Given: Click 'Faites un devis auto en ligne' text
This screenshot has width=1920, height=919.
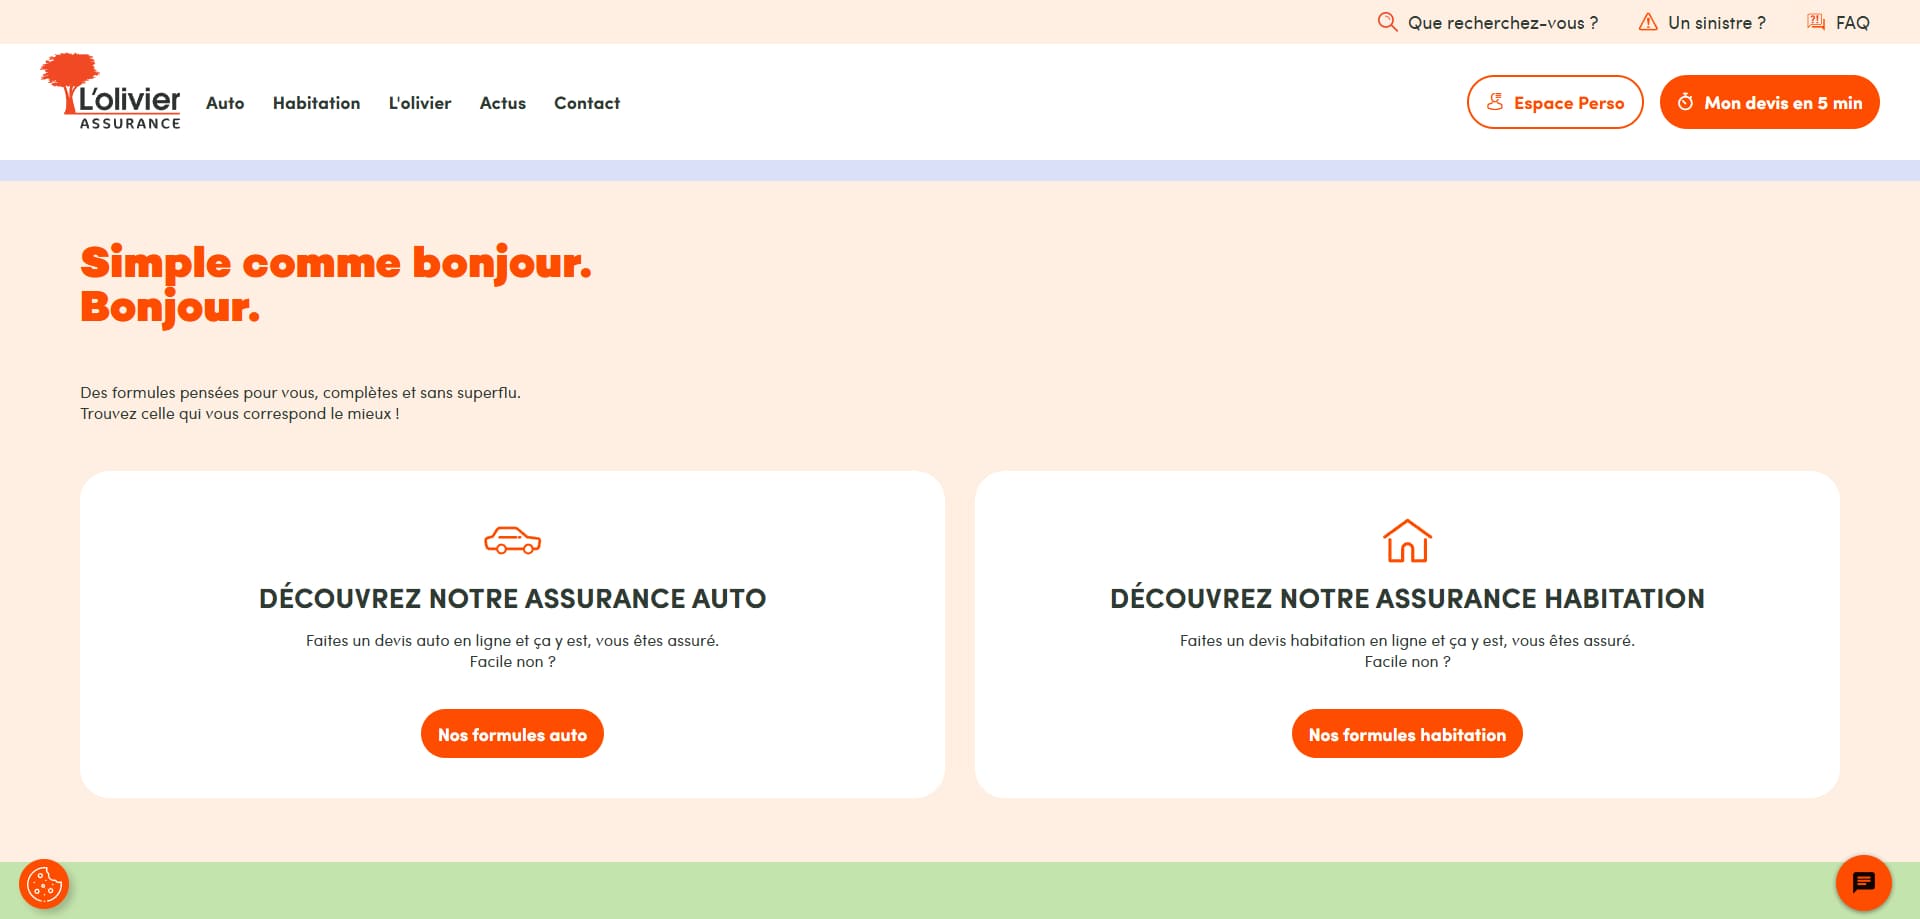Looking at the screenshot, I should [512, 651].
